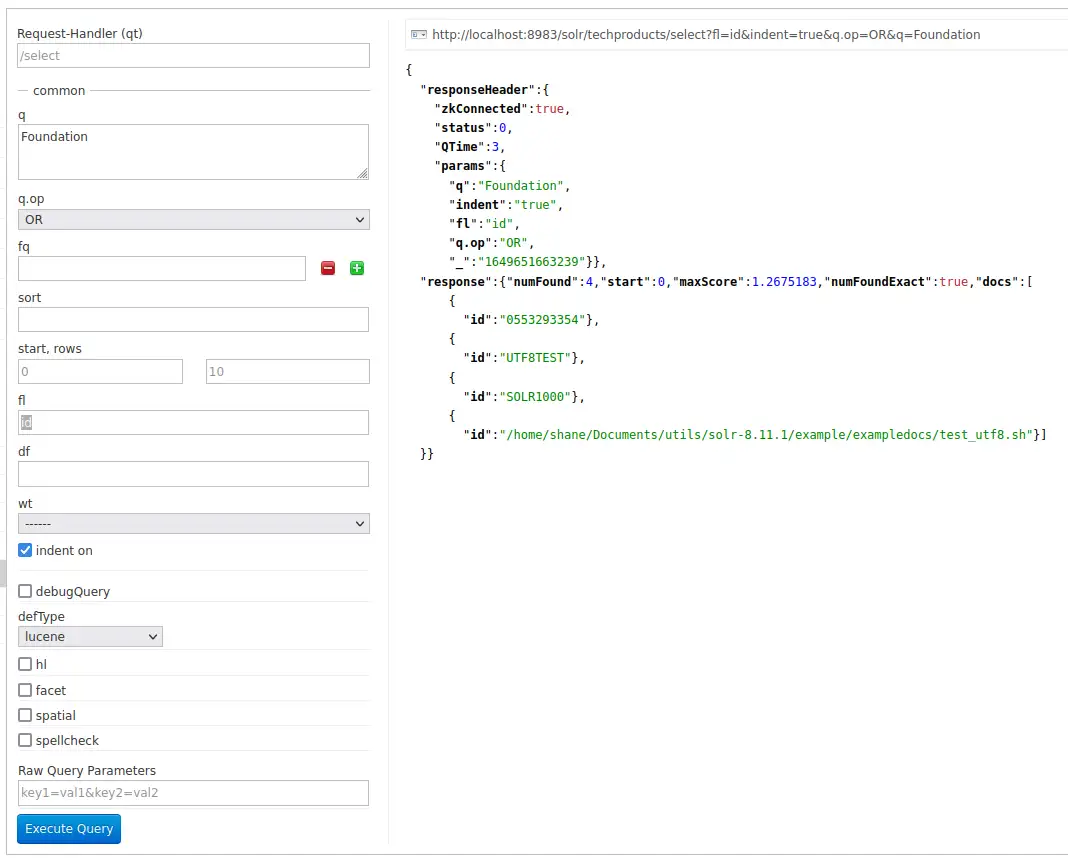1068x858 pixels.
Task: Enable the spellcheck checkbox
Action: point(25,740)
